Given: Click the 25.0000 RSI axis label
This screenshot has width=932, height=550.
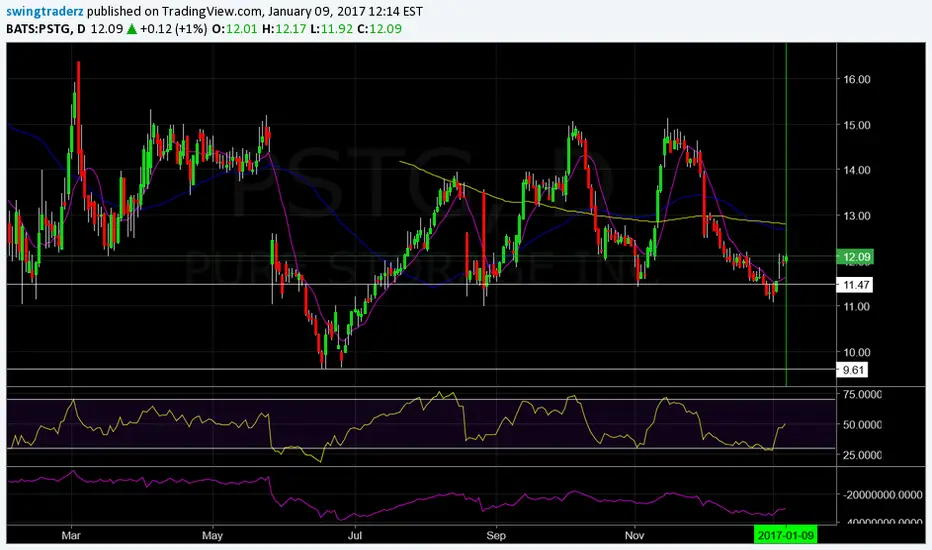Looking at the screenshot, I should pyautogui.click(x=862, y=455).
